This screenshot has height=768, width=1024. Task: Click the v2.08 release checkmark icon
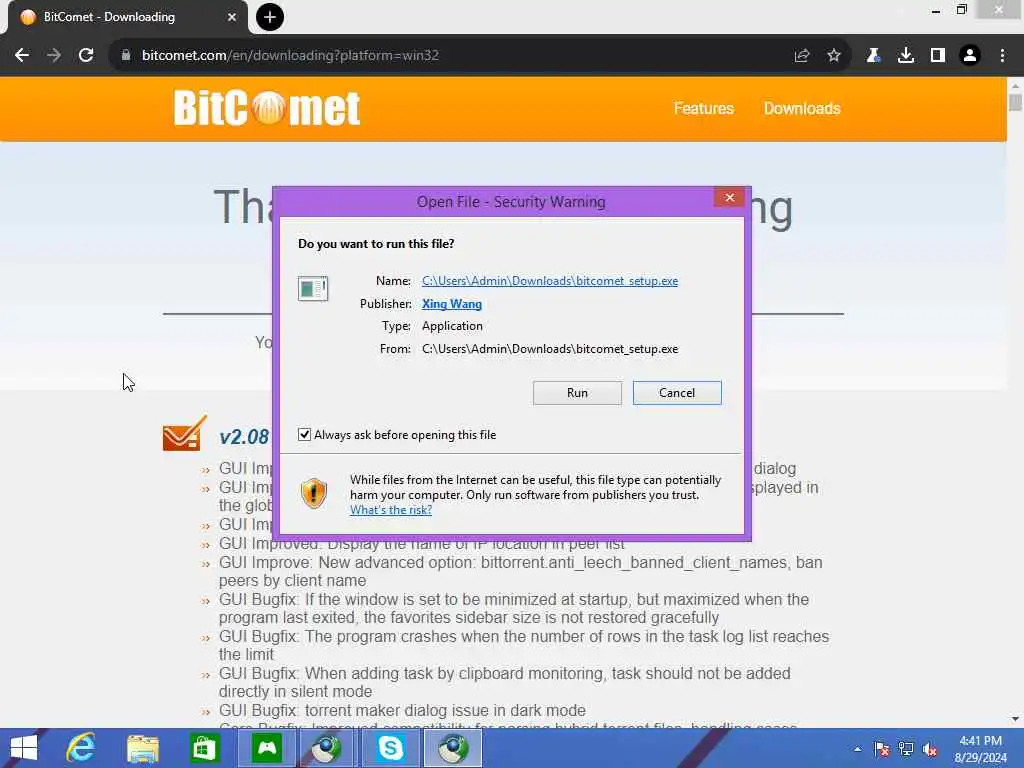click(185, 434)
